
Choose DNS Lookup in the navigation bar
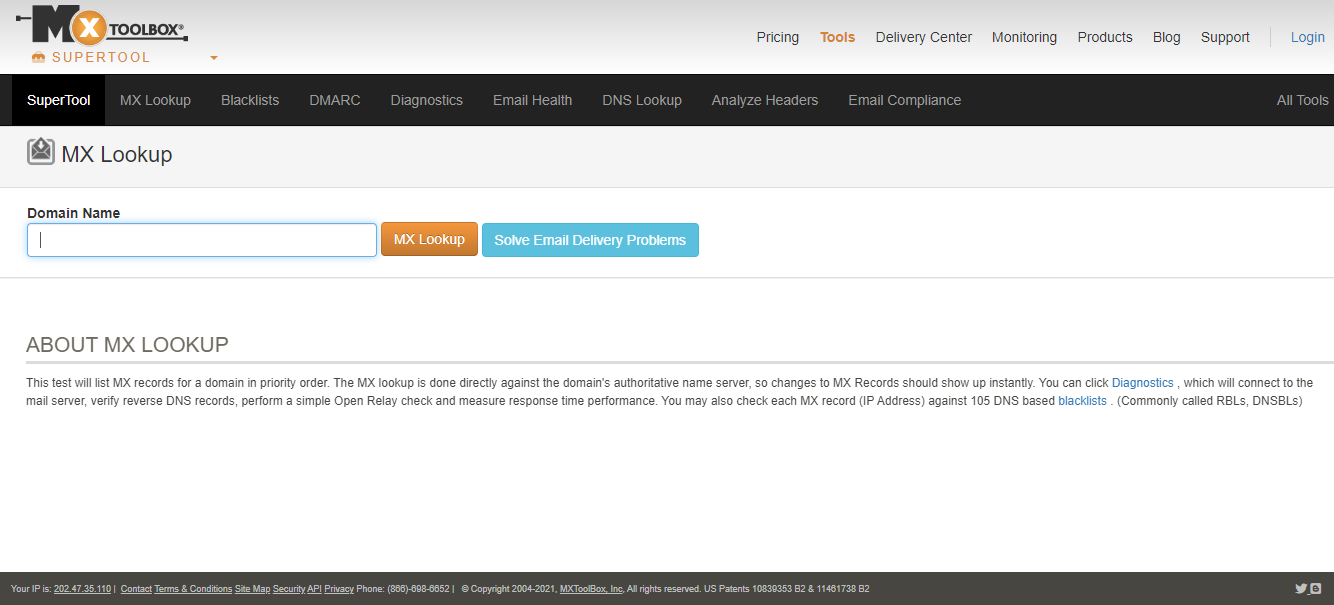point(641,100)
